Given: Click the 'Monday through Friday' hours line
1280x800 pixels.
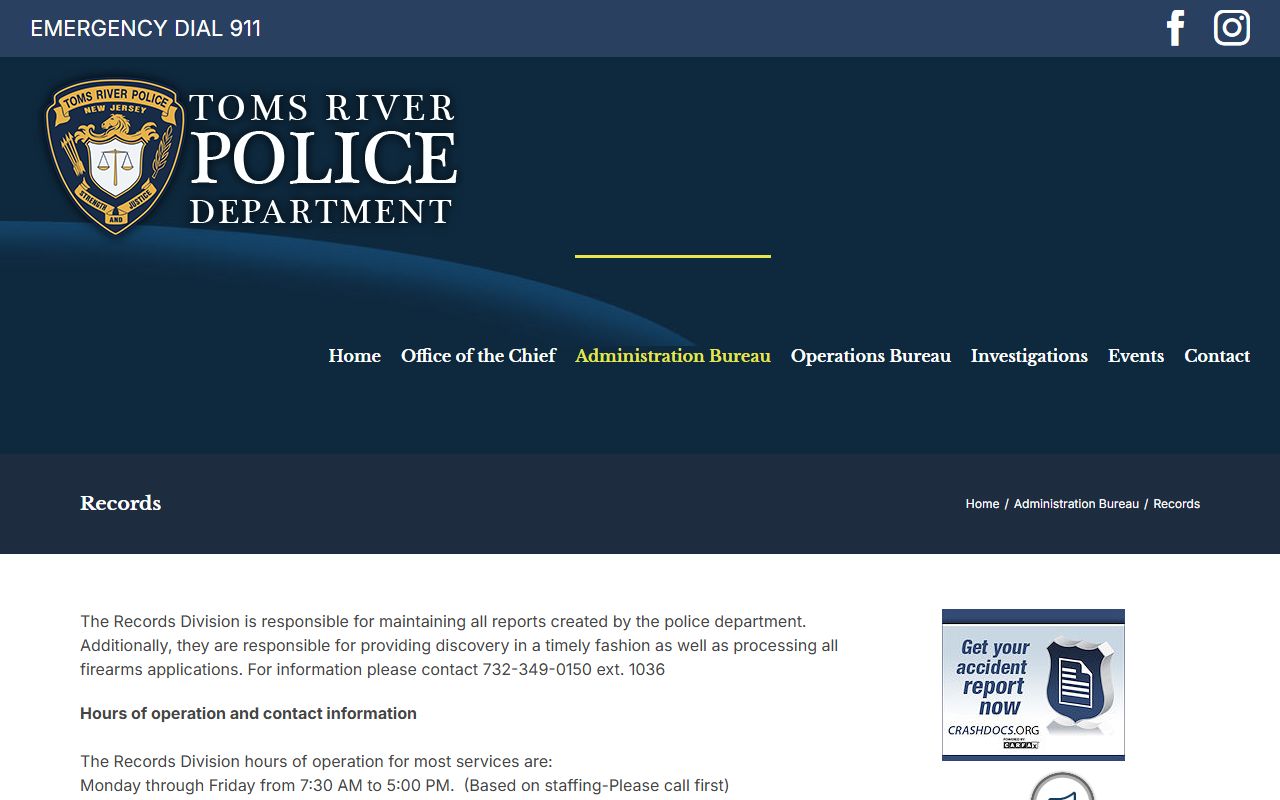Looking at the screenshot, I should coord(405,785).
